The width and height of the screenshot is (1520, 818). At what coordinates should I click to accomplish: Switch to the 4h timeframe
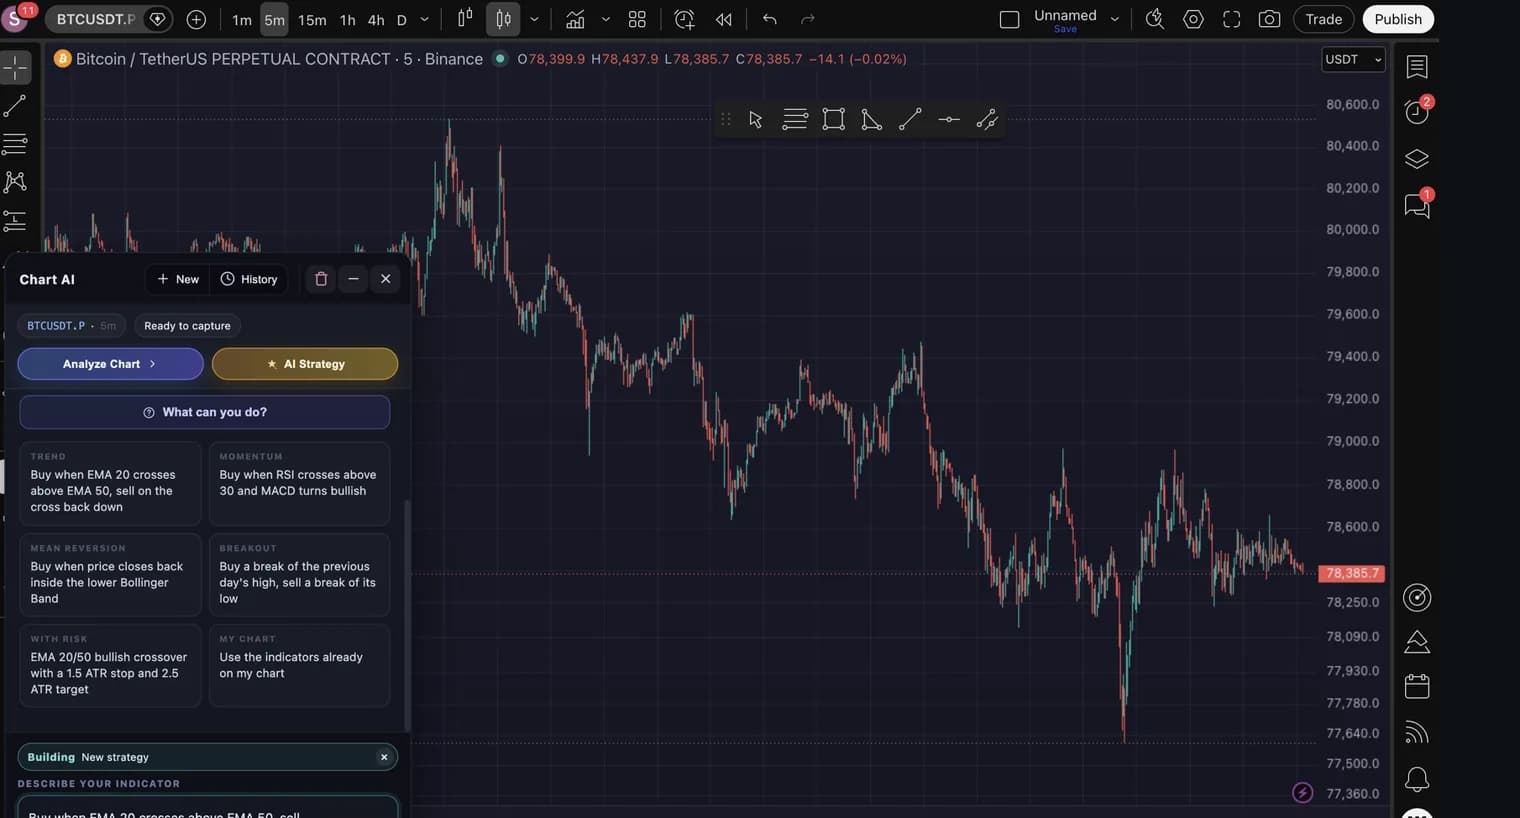coord(376,20)
